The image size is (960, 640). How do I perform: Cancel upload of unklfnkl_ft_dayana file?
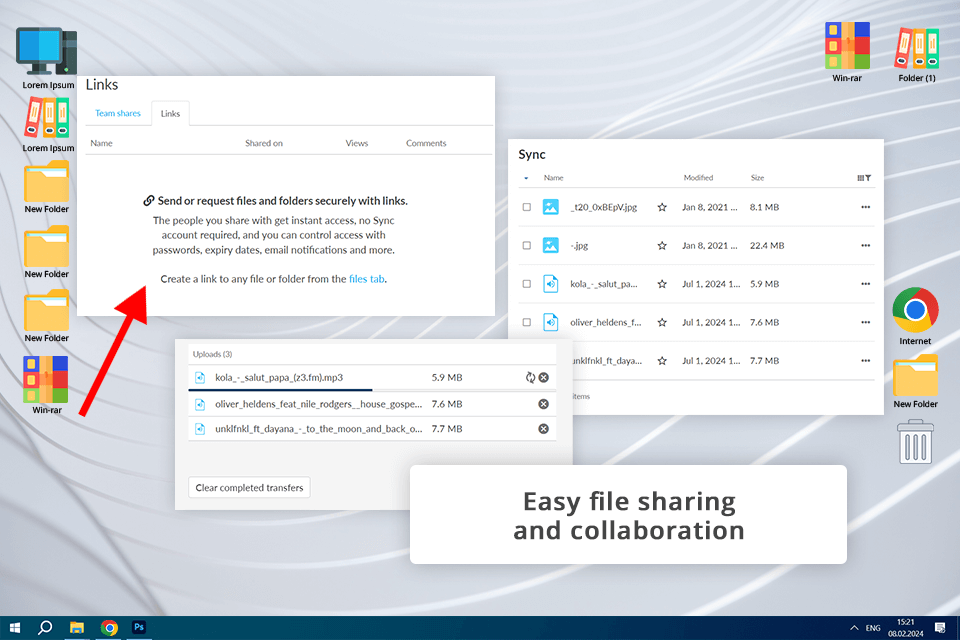point(543,429)
